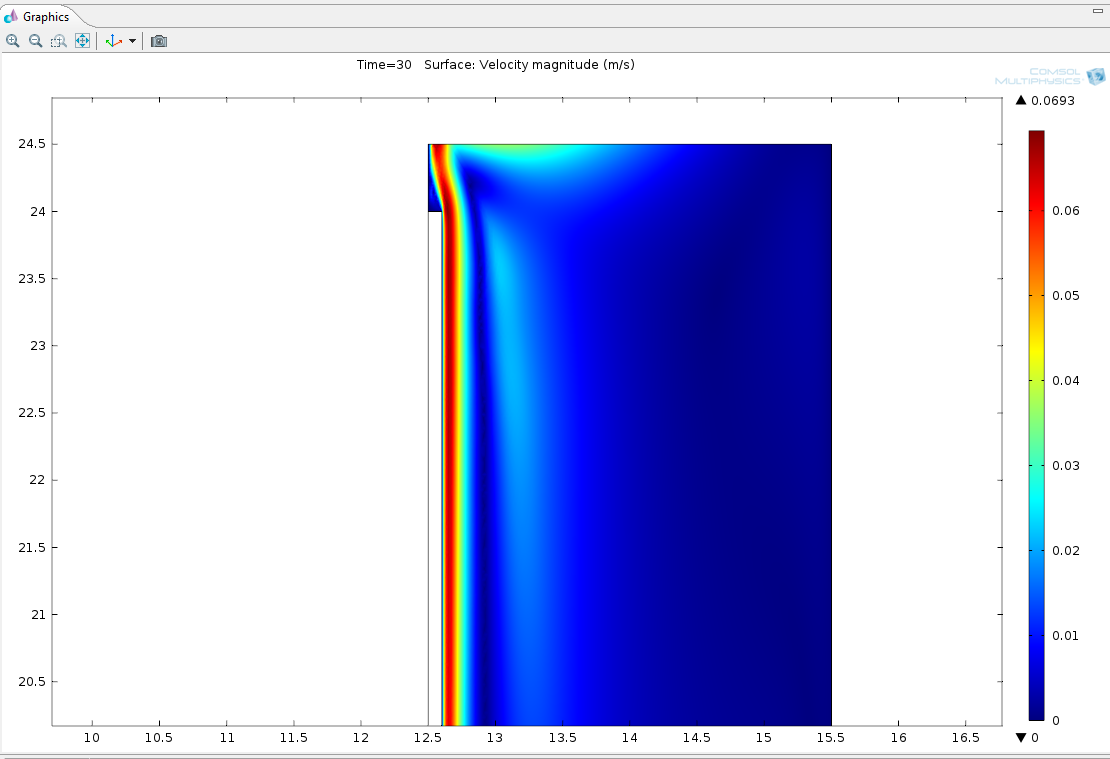Click the plot title 'Surface: Velocity magnitude (m/s)'

[x=529, y=65]
